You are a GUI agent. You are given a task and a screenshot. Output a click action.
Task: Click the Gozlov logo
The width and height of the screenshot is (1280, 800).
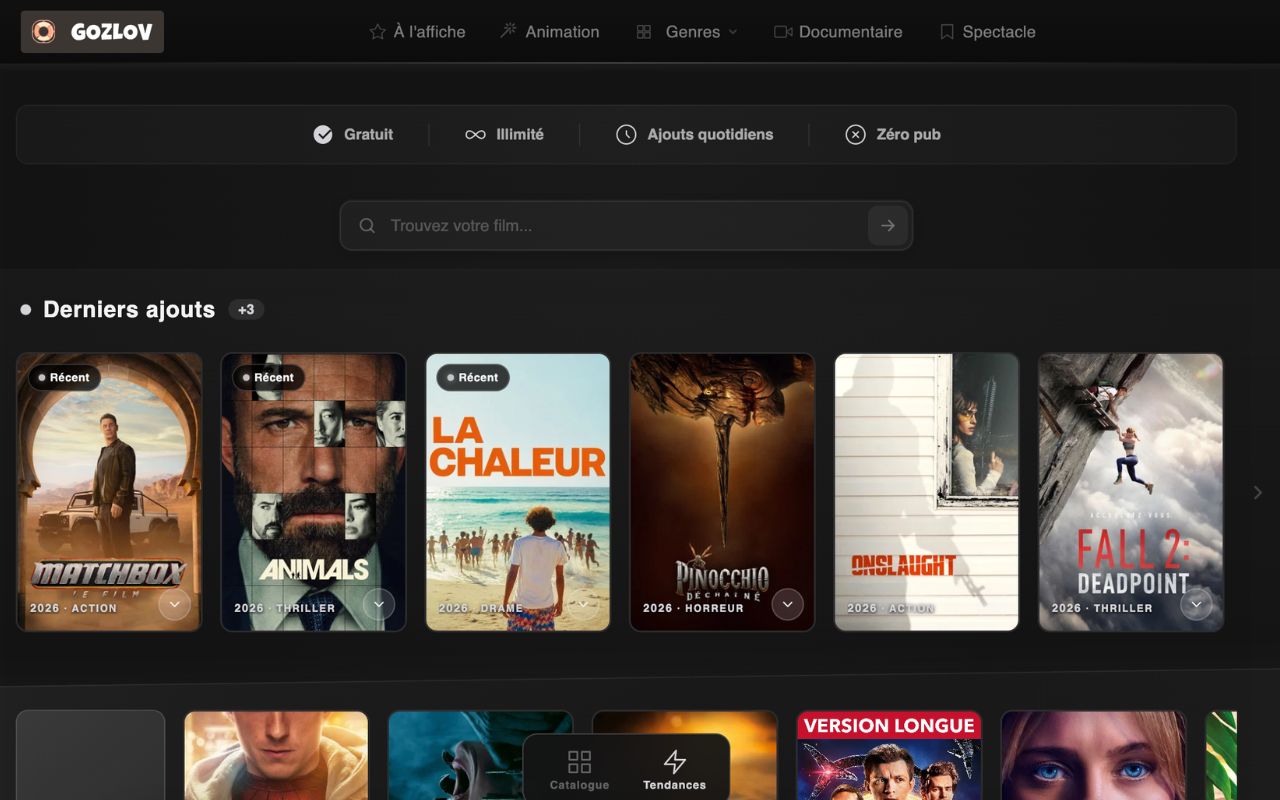click(x=92, y=32)
